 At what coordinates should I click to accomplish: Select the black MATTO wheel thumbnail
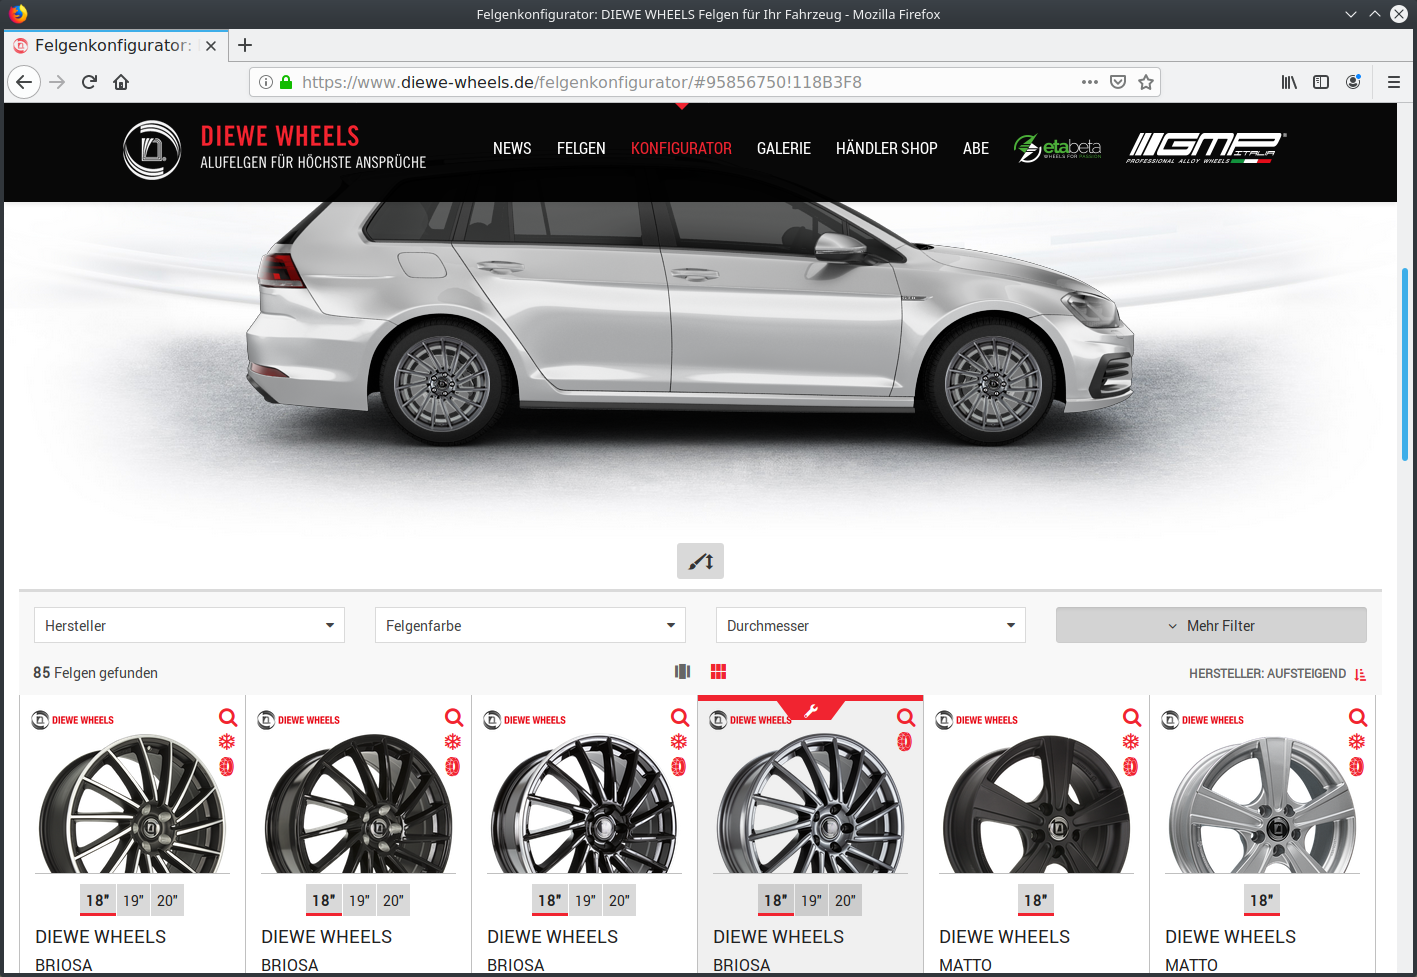pos(1036,804)
